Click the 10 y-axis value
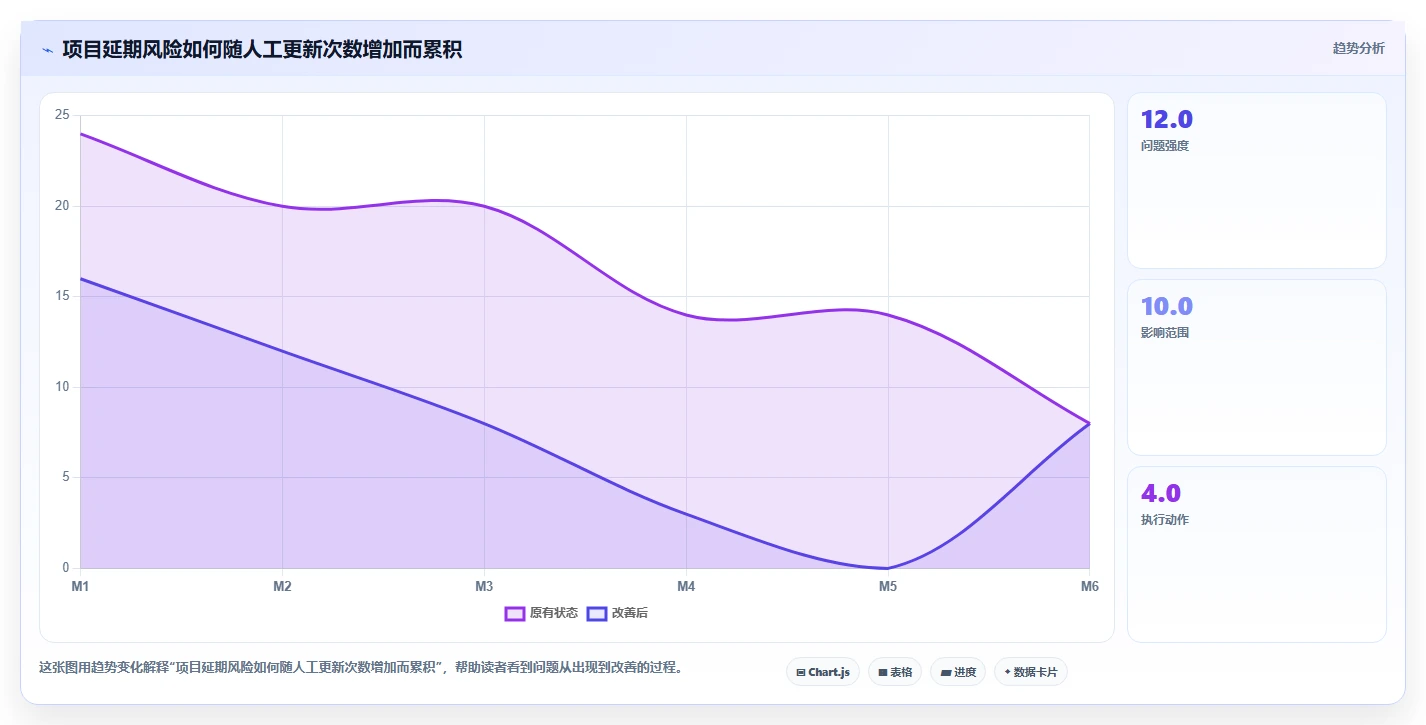Viewport: 1426px width, 725px height. click(x=62, y=387)
